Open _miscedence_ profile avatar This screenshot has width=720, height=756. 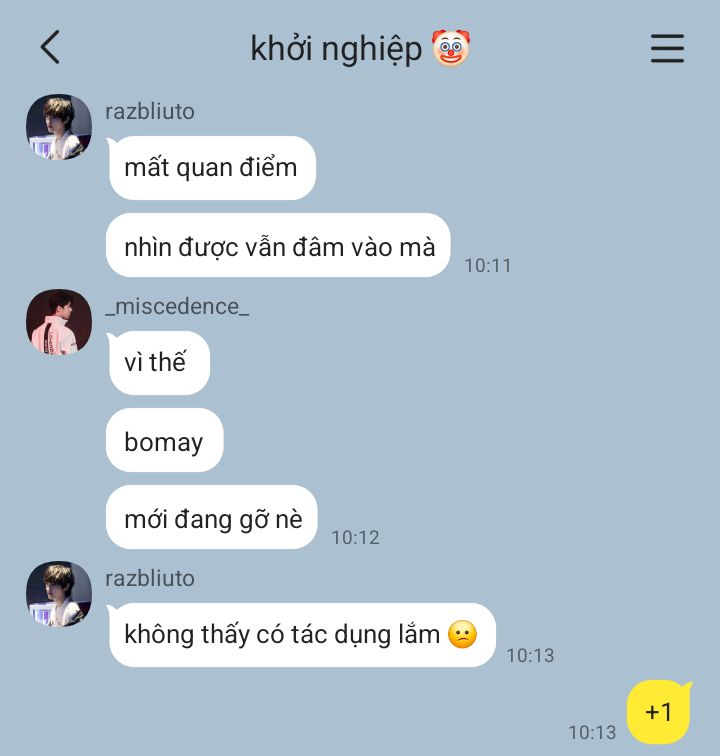click(x=59, y=322)
